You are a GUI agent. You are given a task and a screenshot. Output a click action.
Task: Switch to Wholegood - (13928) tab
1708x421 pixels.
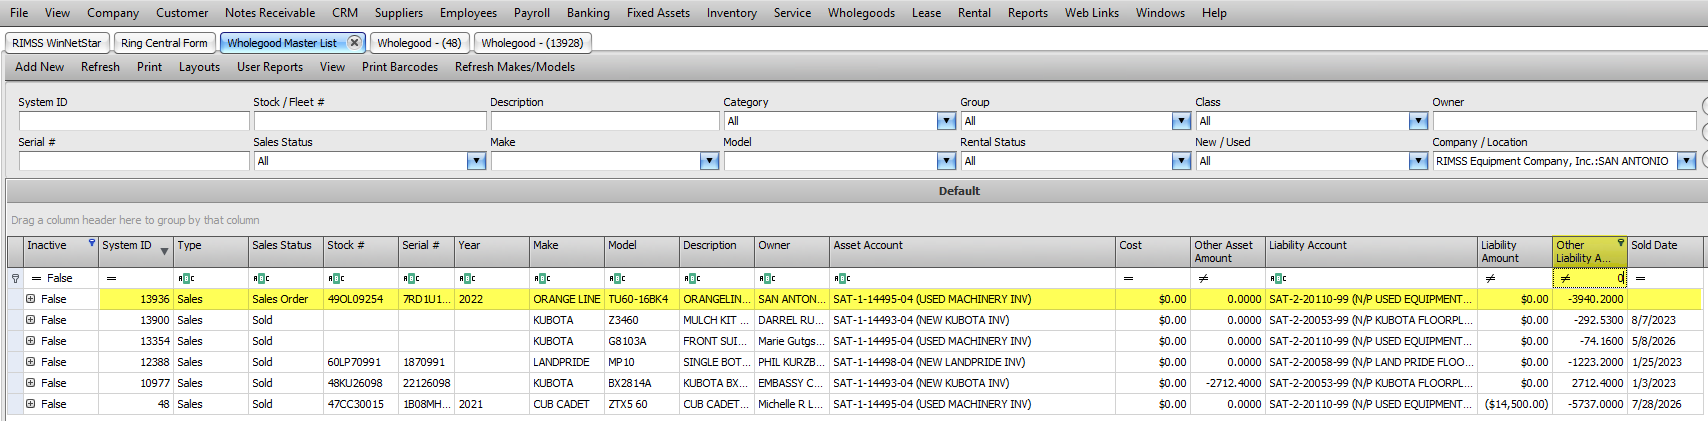[x=532, y=43]
